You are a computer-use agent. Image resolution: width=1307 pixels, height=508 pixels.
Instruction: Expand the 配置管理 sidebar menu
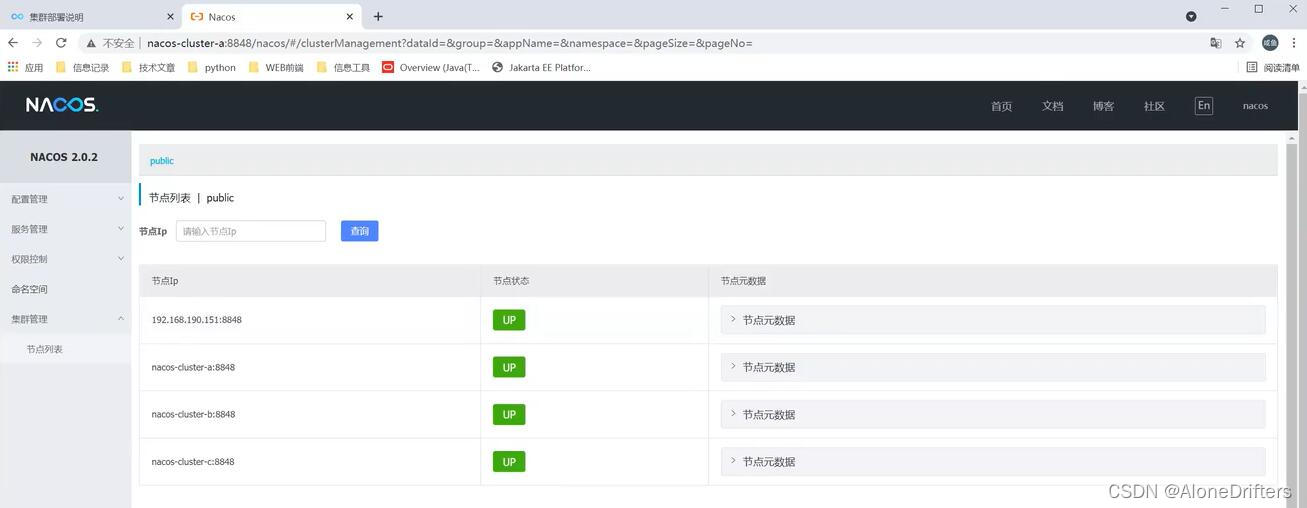click(65, 199)
